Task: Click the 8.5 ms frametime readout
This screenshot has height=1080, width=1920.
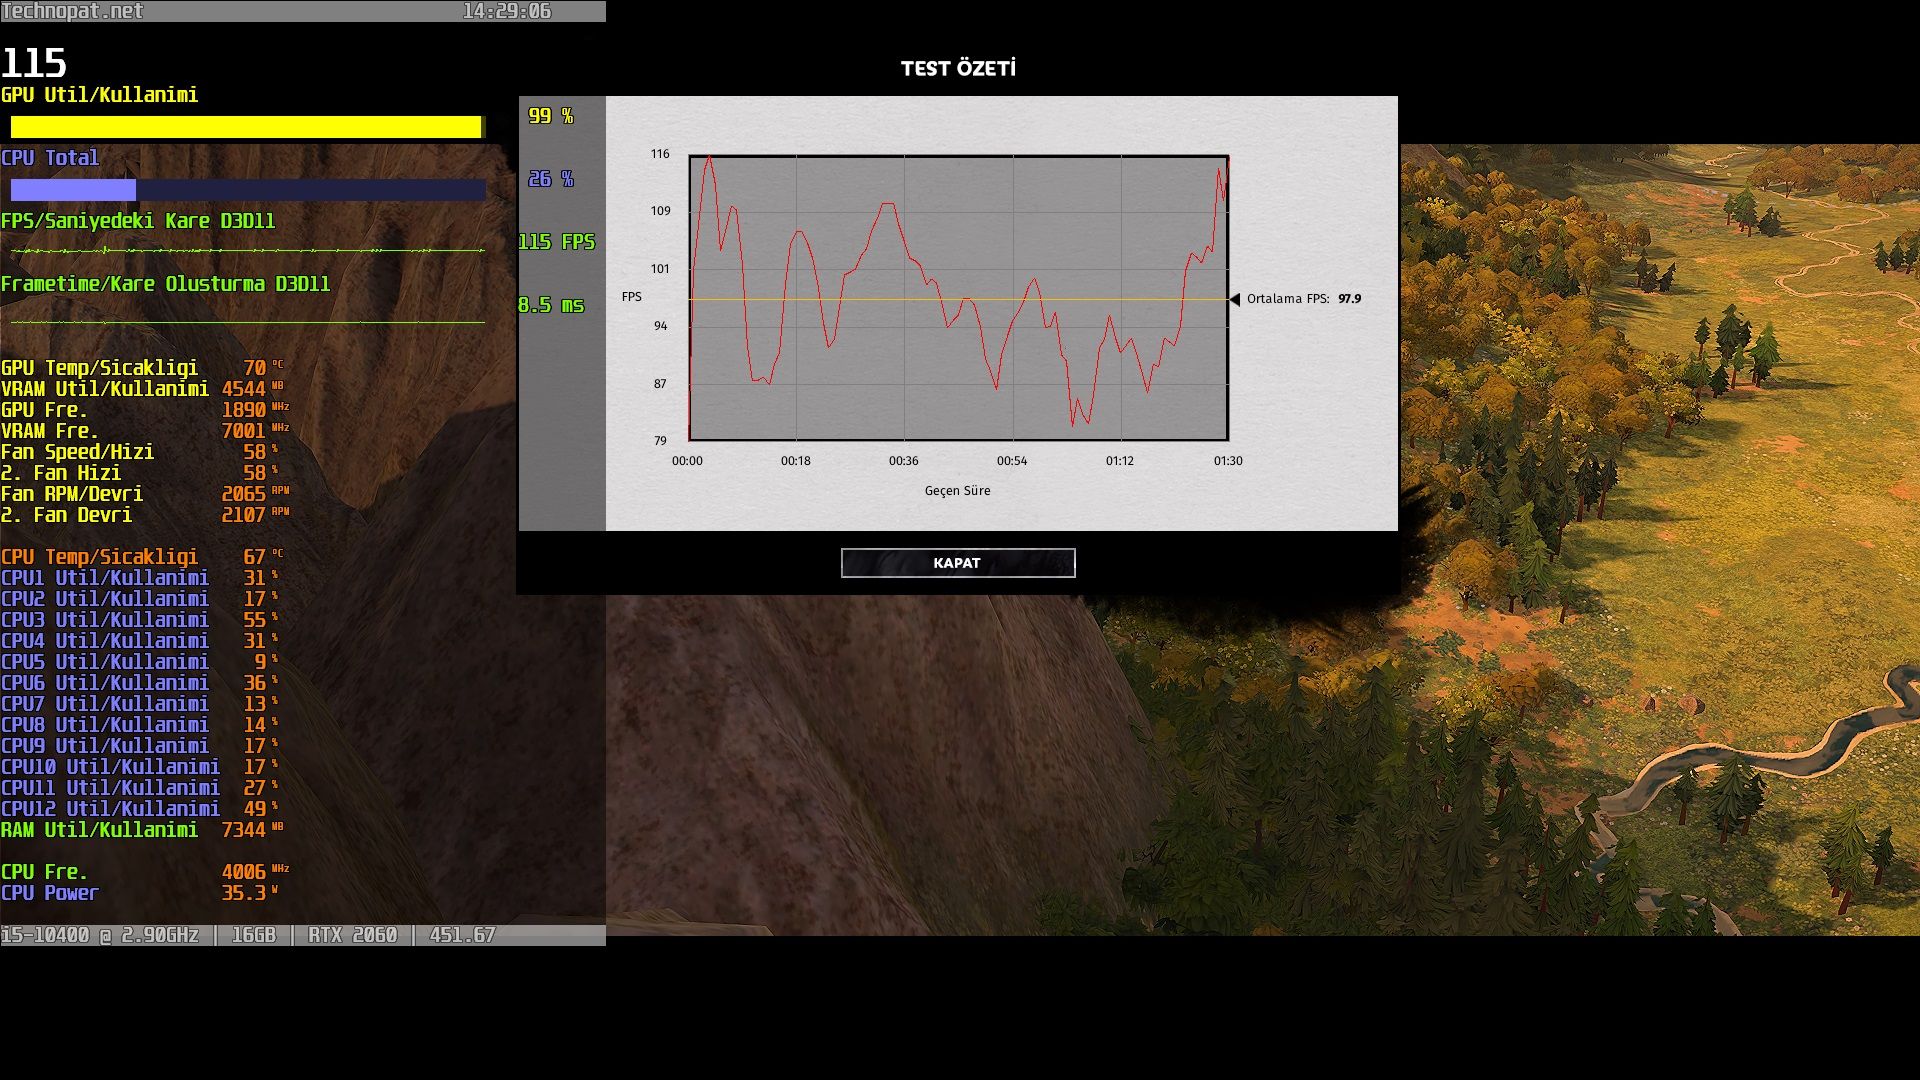Action: 551,305
